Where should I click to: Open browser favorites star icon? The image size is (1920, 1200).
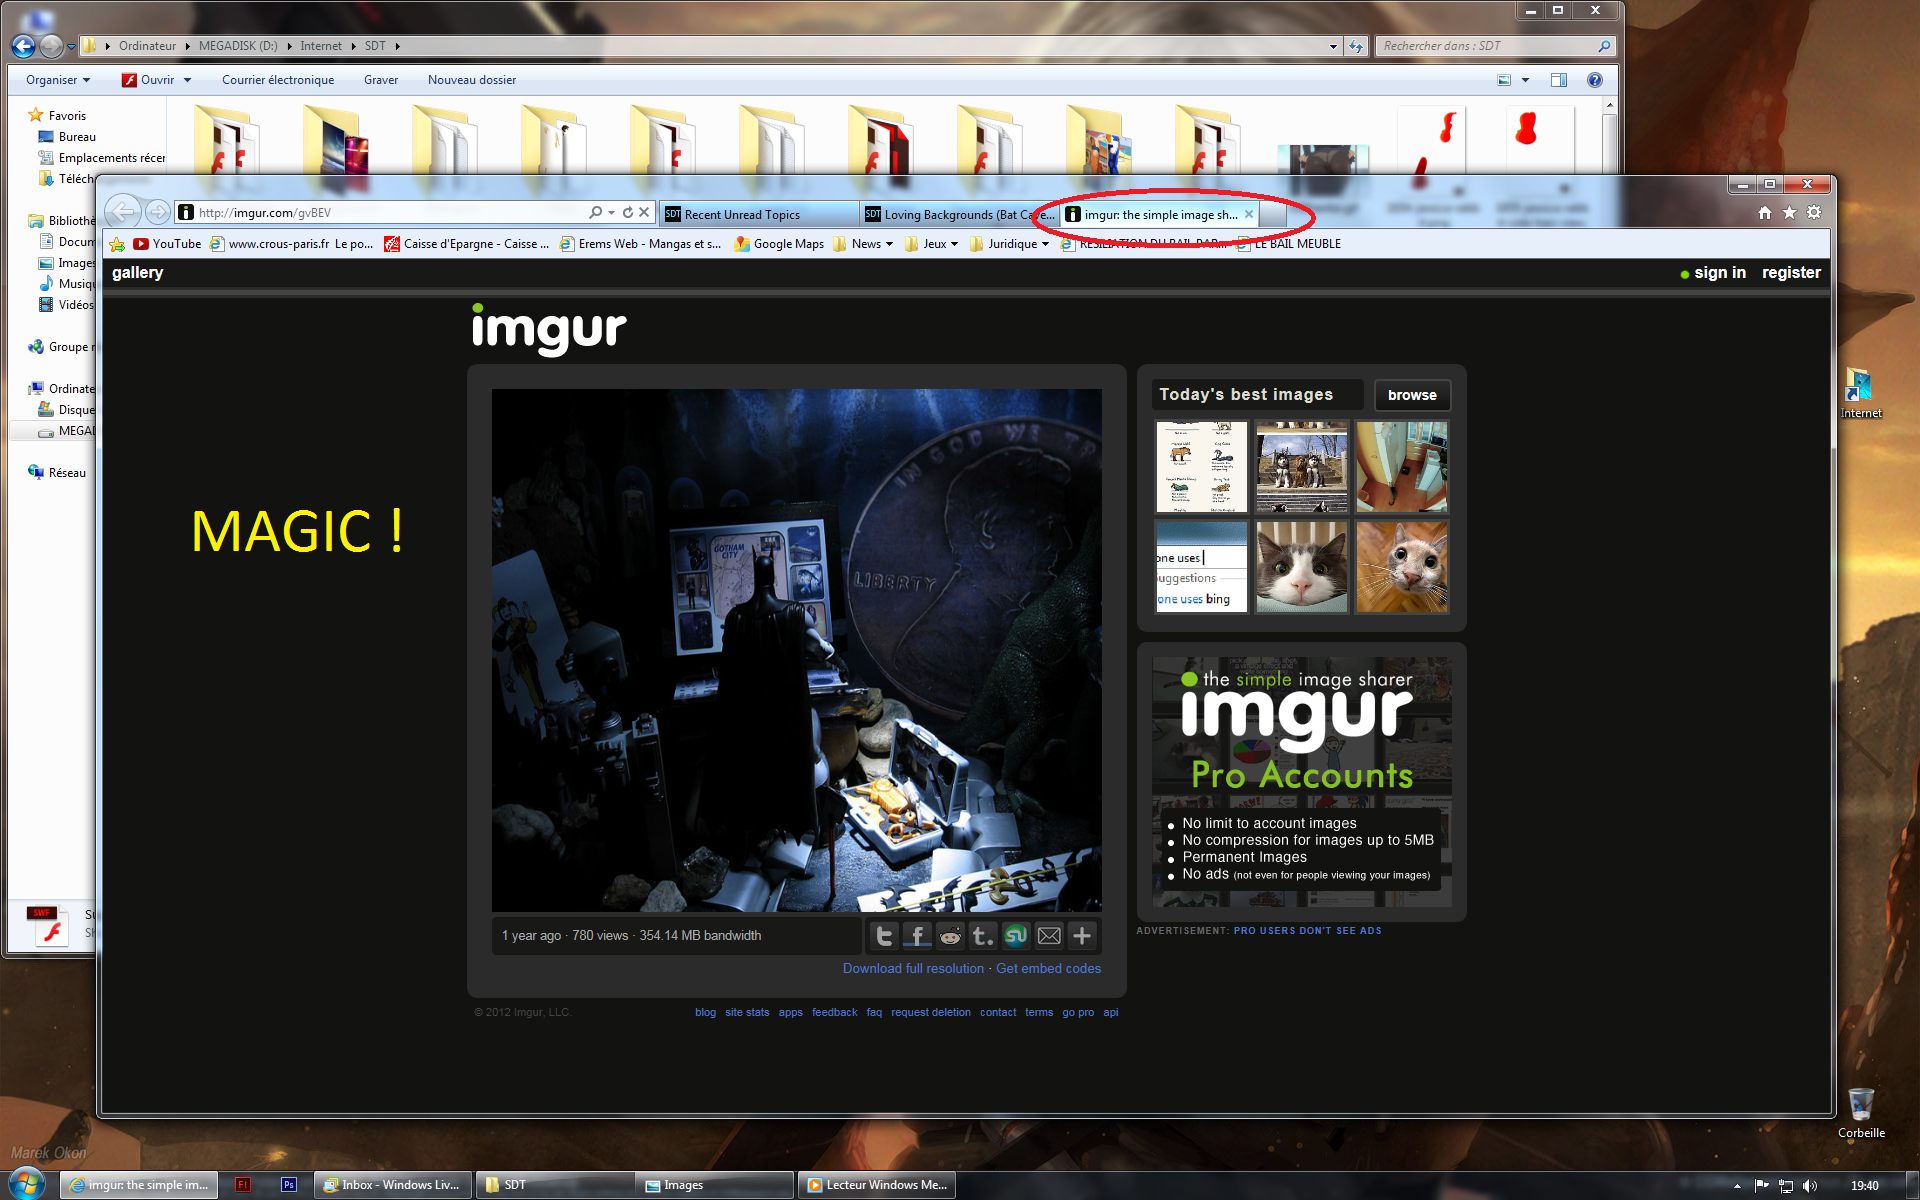click(1790, 212)
